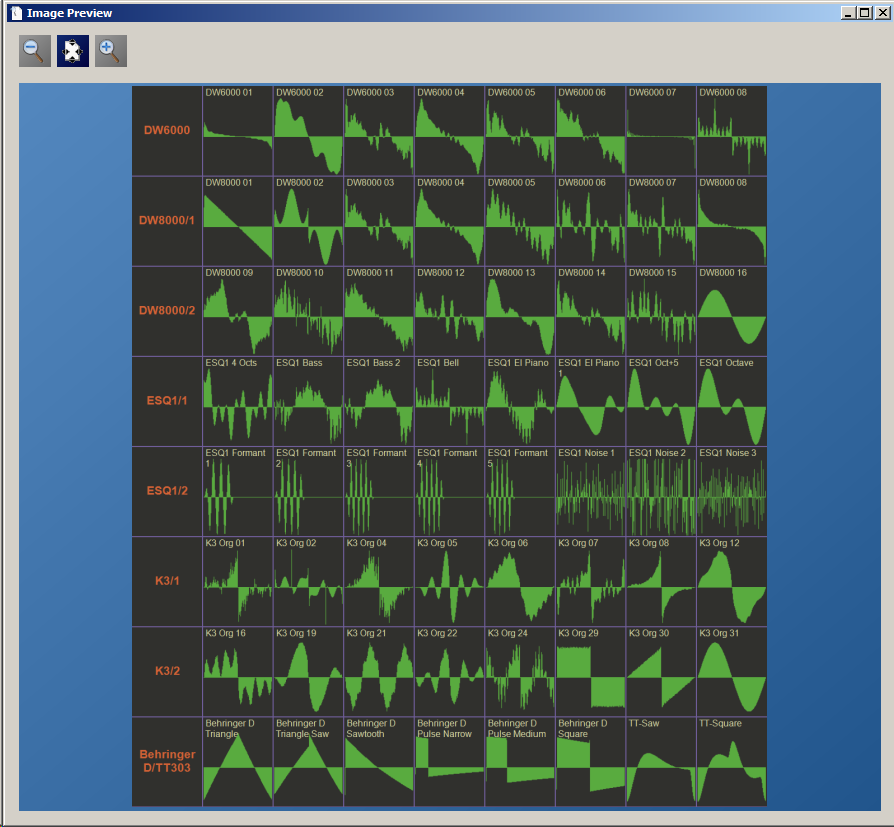Select the TT-Saw waveform cell
This screenshot has height=827, width=894.
point(661,761)
